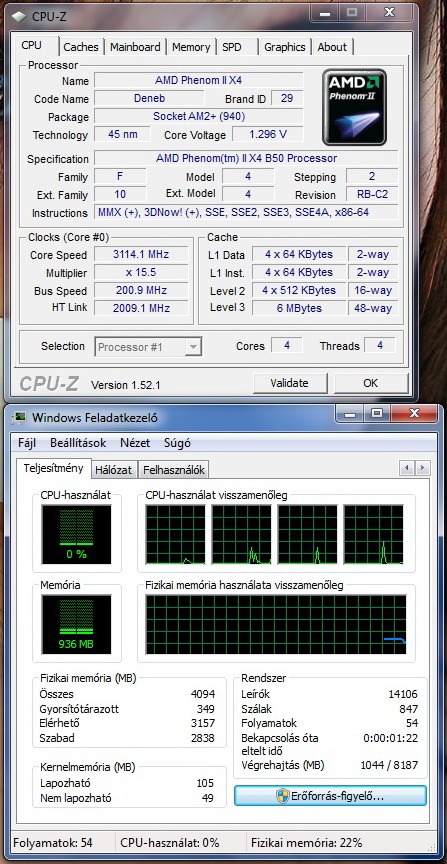Switch to the Caches tab
This screenshot has width=447, height=864.
[81, 47]
